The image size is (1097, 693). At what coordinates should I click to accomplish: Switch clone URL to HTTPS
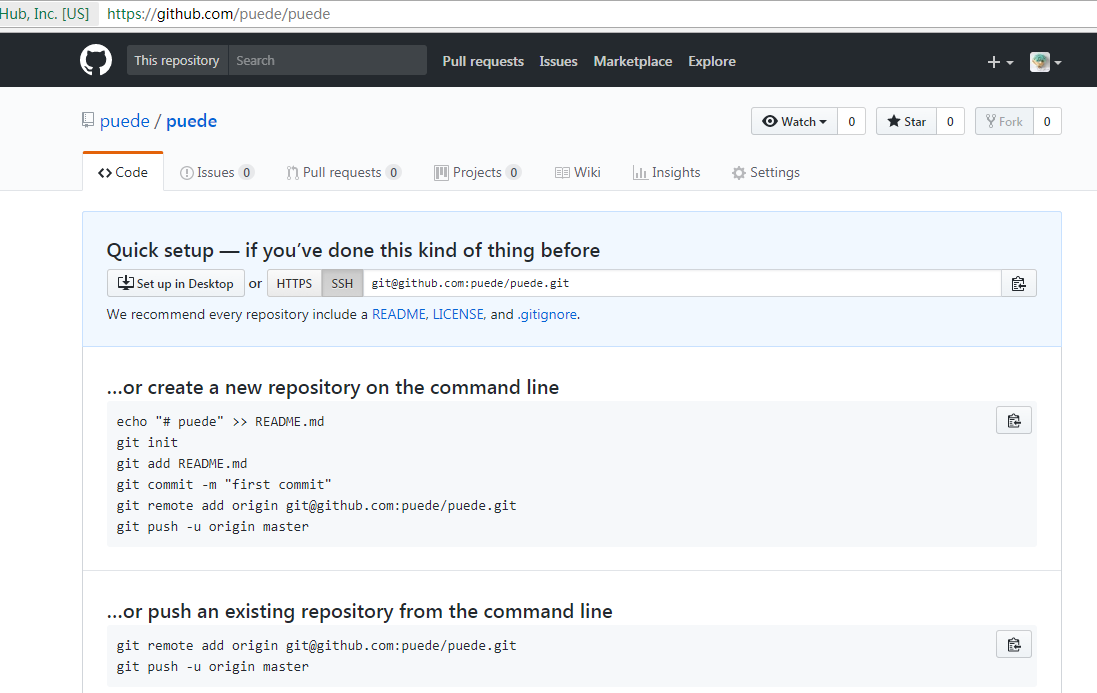[294, 283]
